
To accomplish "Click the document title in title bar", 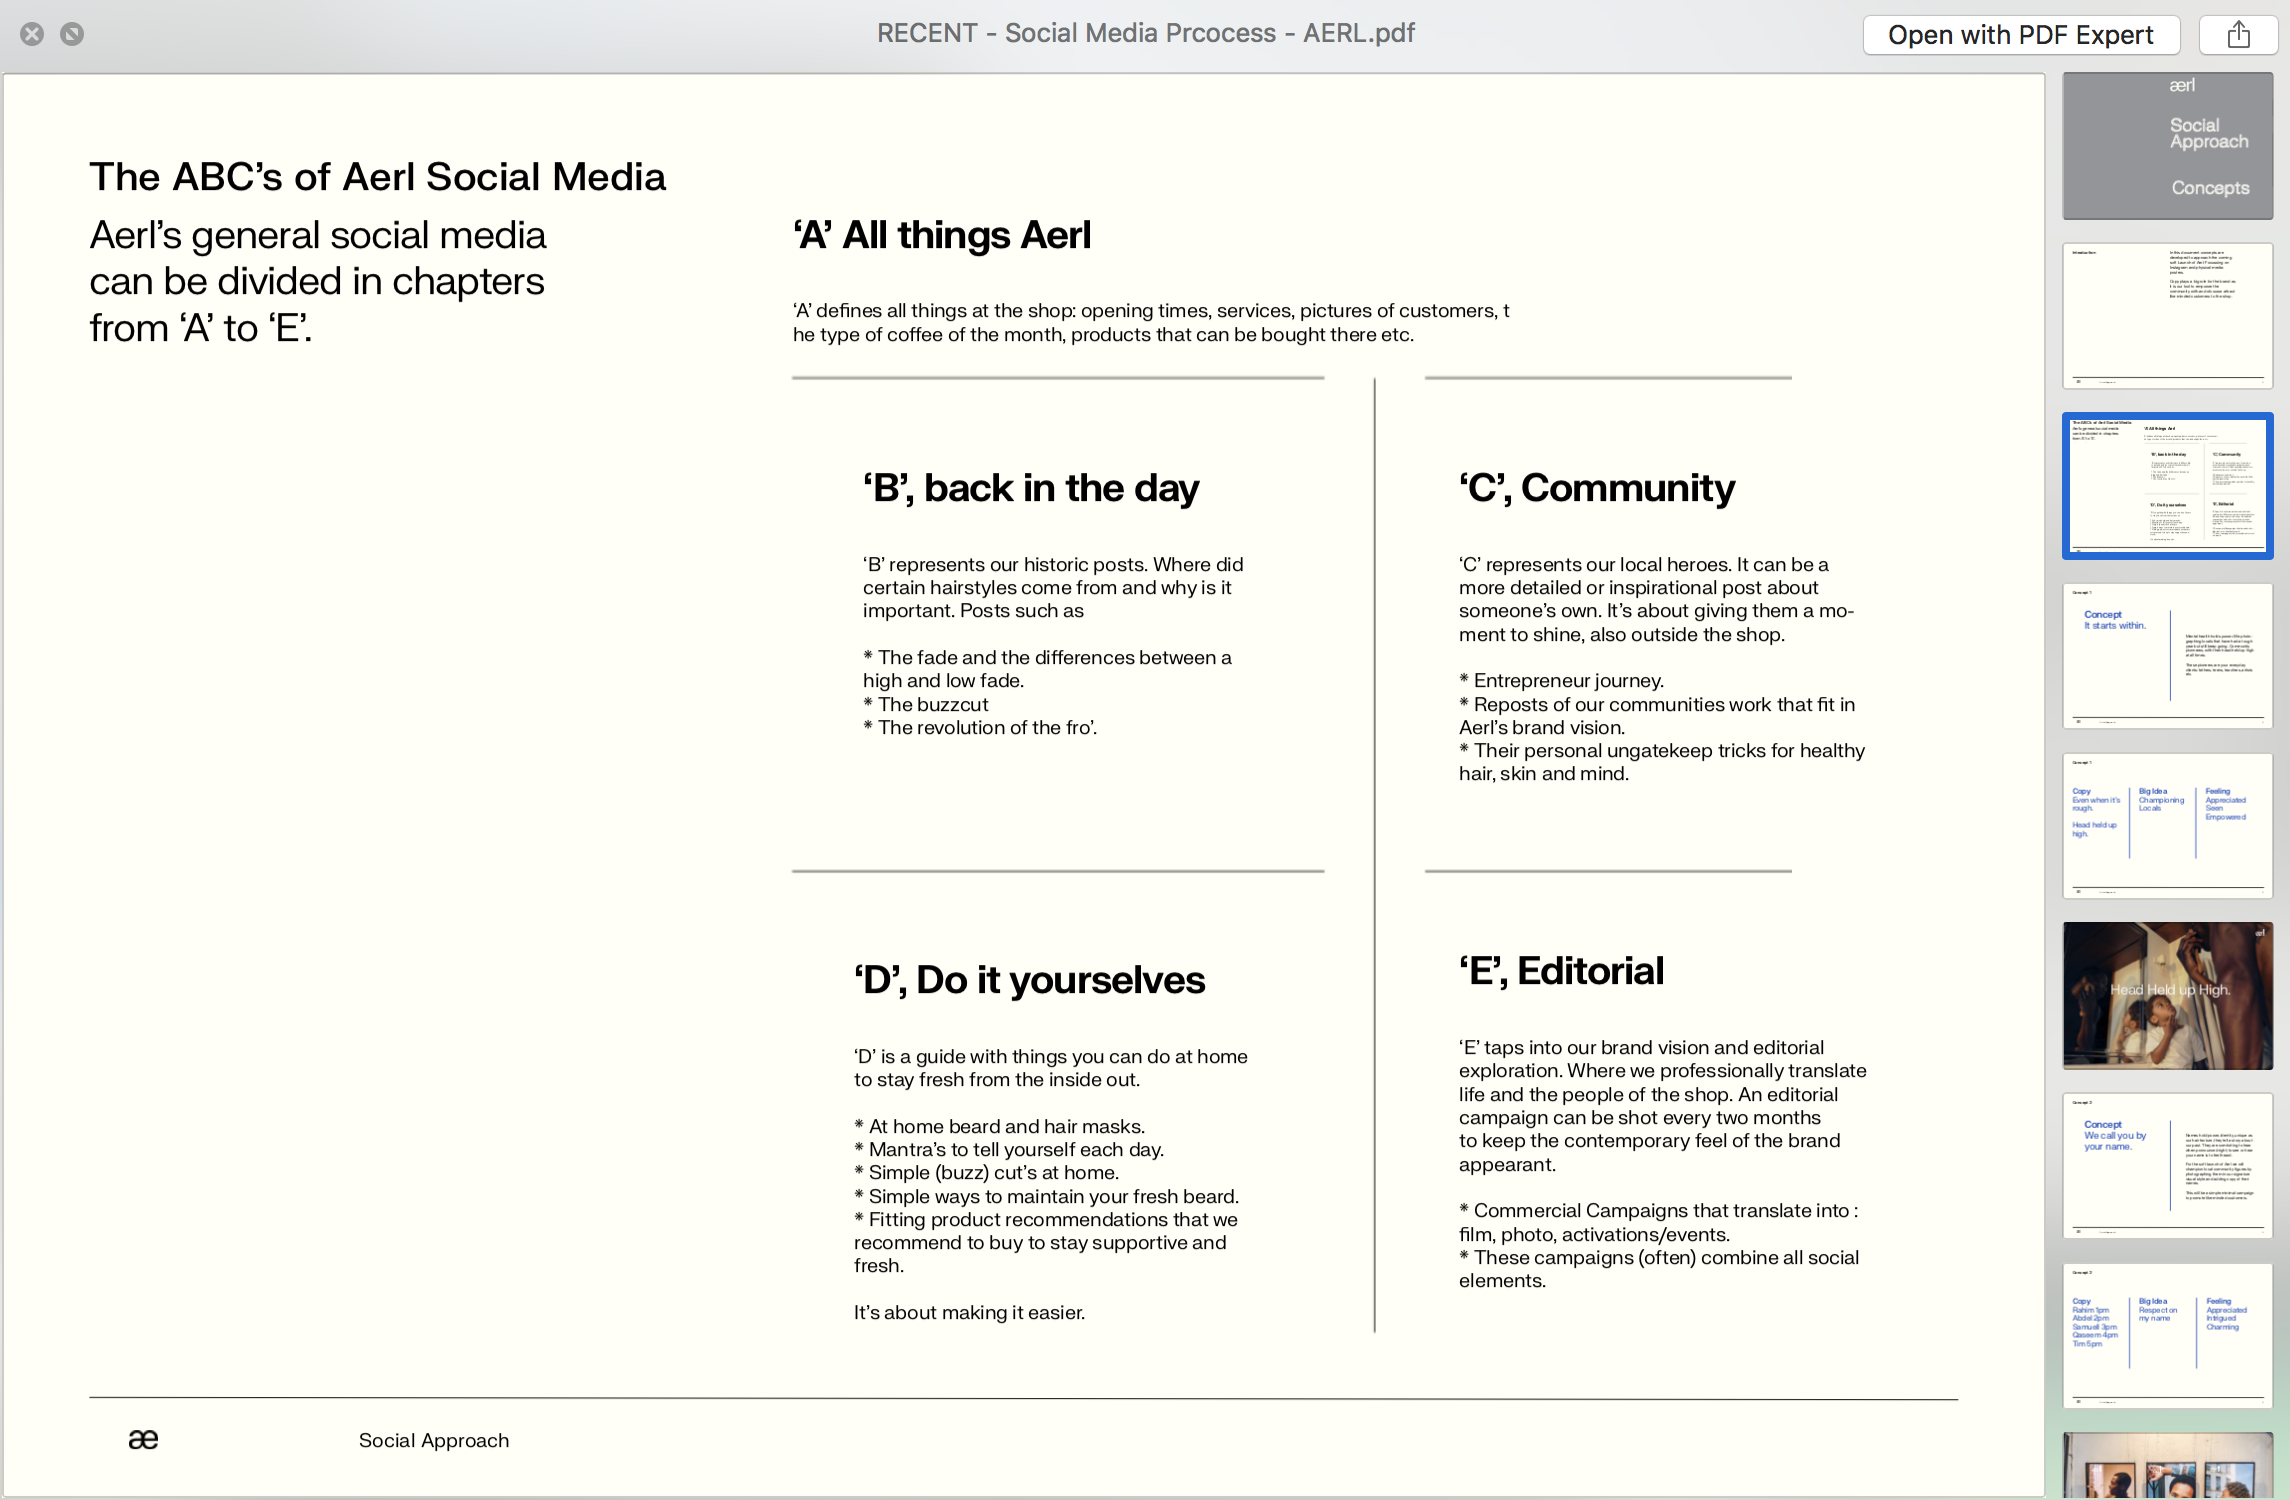I will pos(1145,33).
